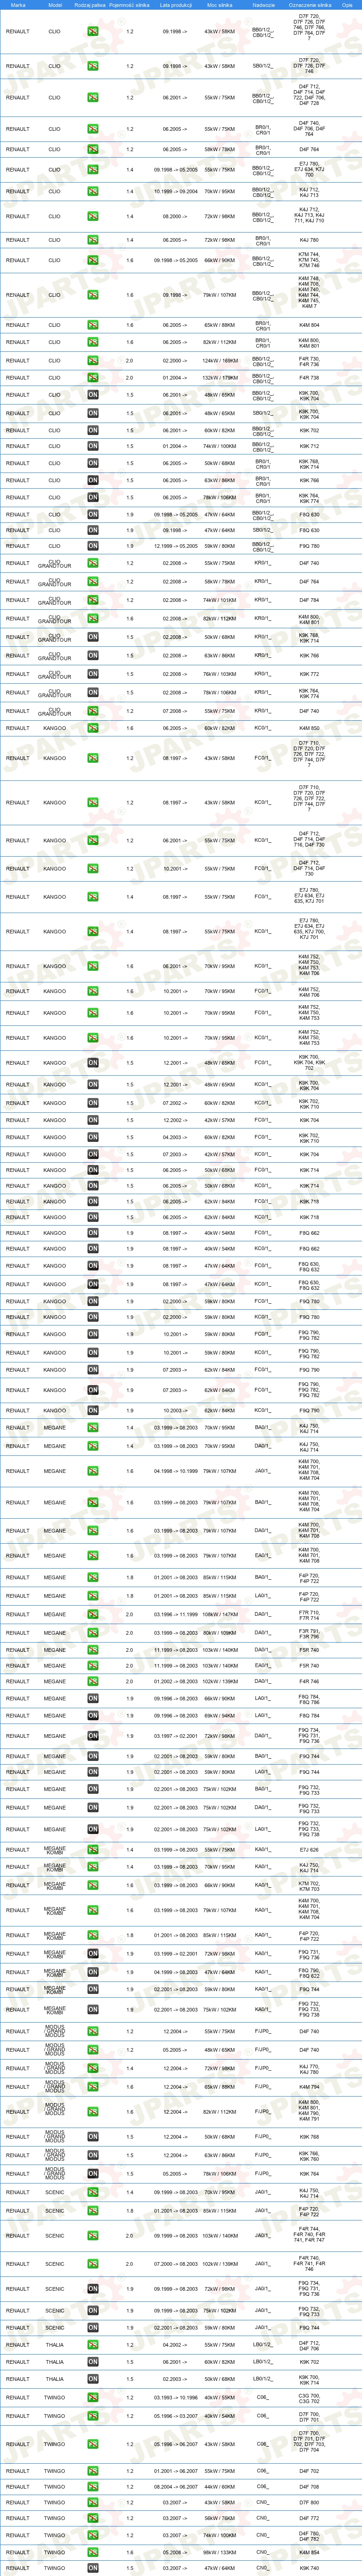Select the 03.1993 -> 10.1996 production years cell

tap(176, 2397)
